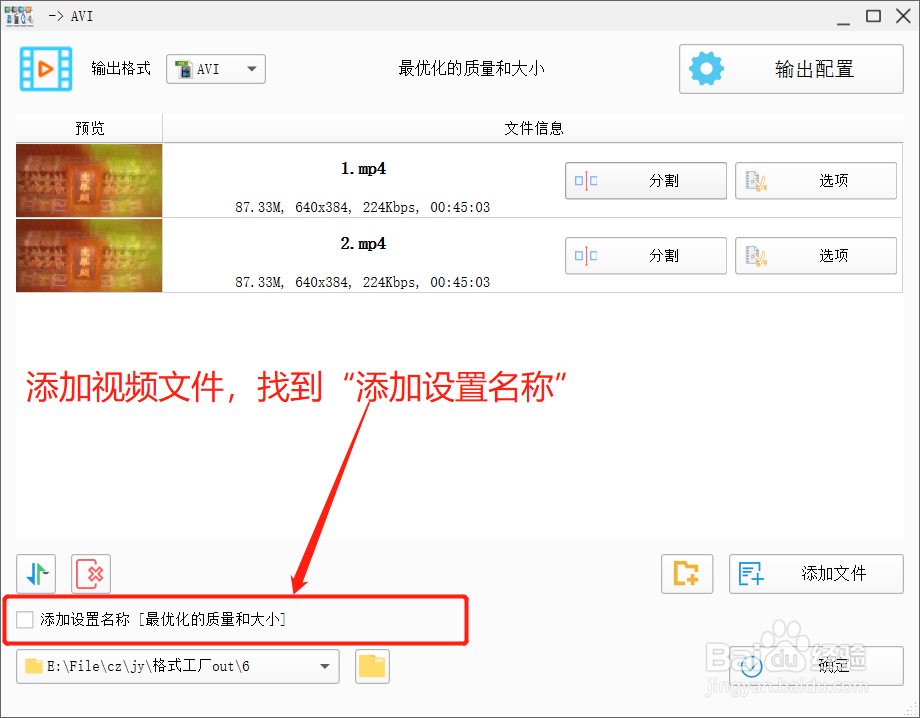Click the 选项 options button for 1.mp4

tap(816, 181)
